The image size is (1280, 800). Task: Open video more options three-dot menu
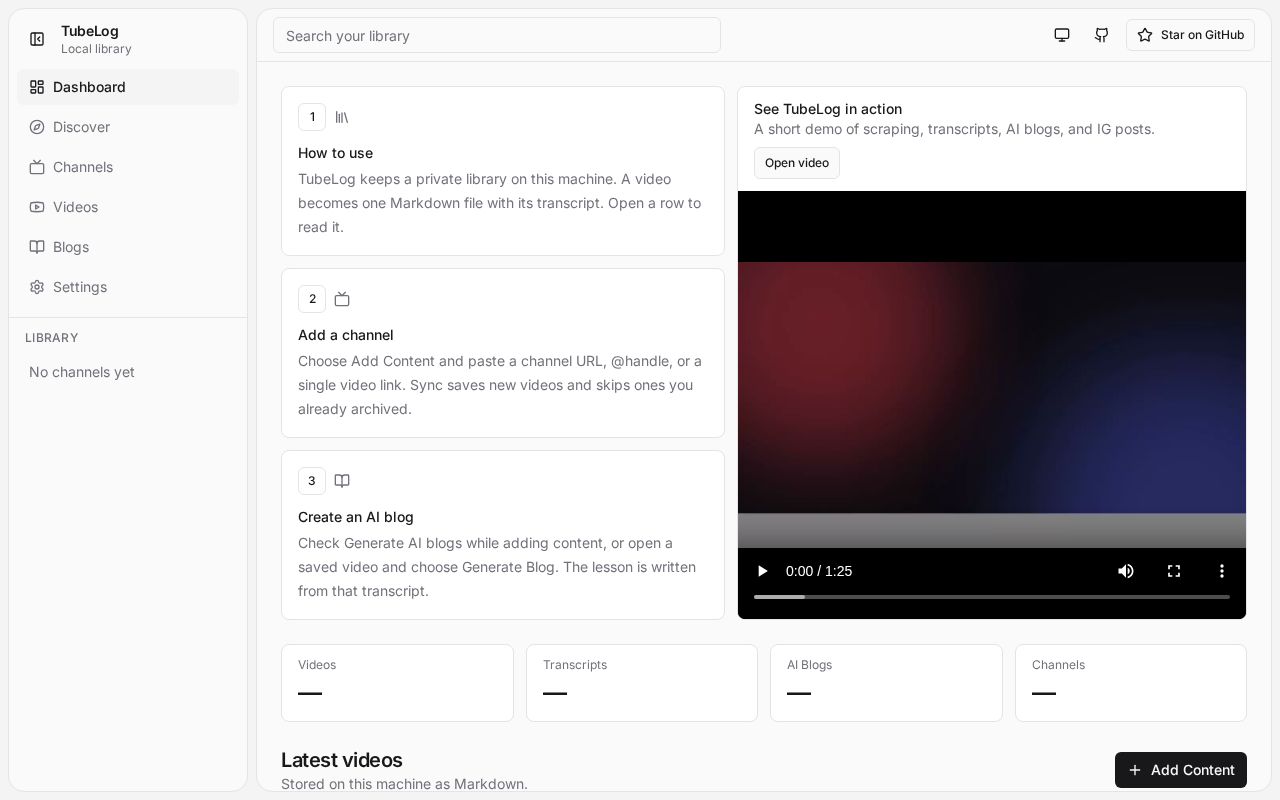[1222, 571]
